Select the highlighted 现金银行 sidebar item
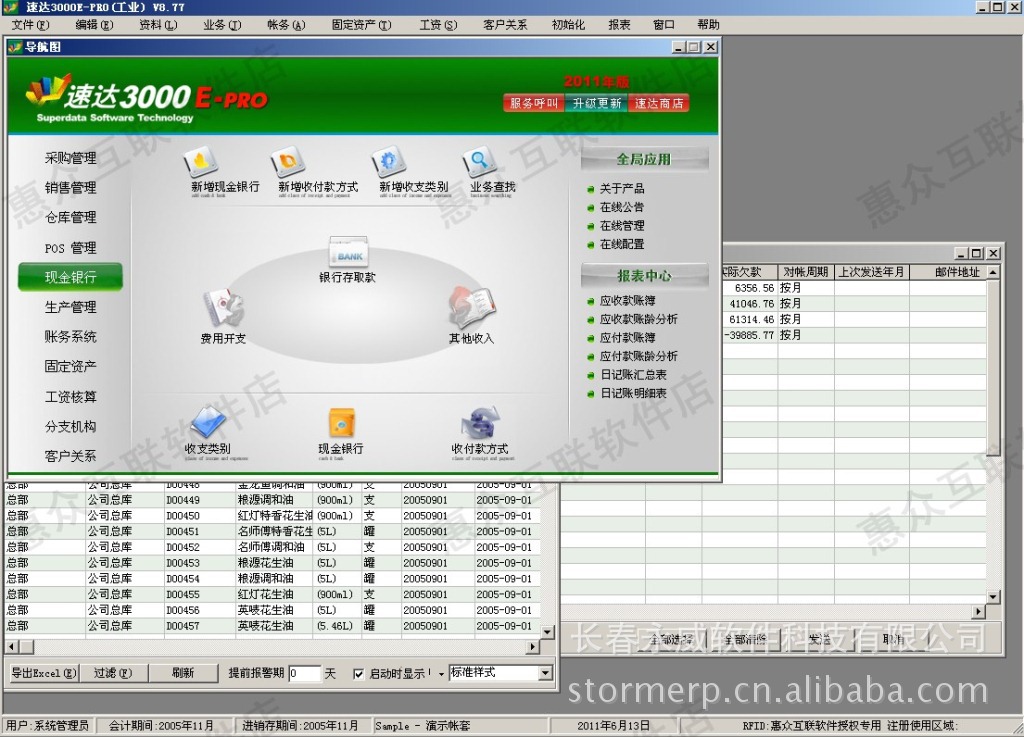Viewport: 1024px width, 737px height. pyautogui.click(x=71, y=277)
